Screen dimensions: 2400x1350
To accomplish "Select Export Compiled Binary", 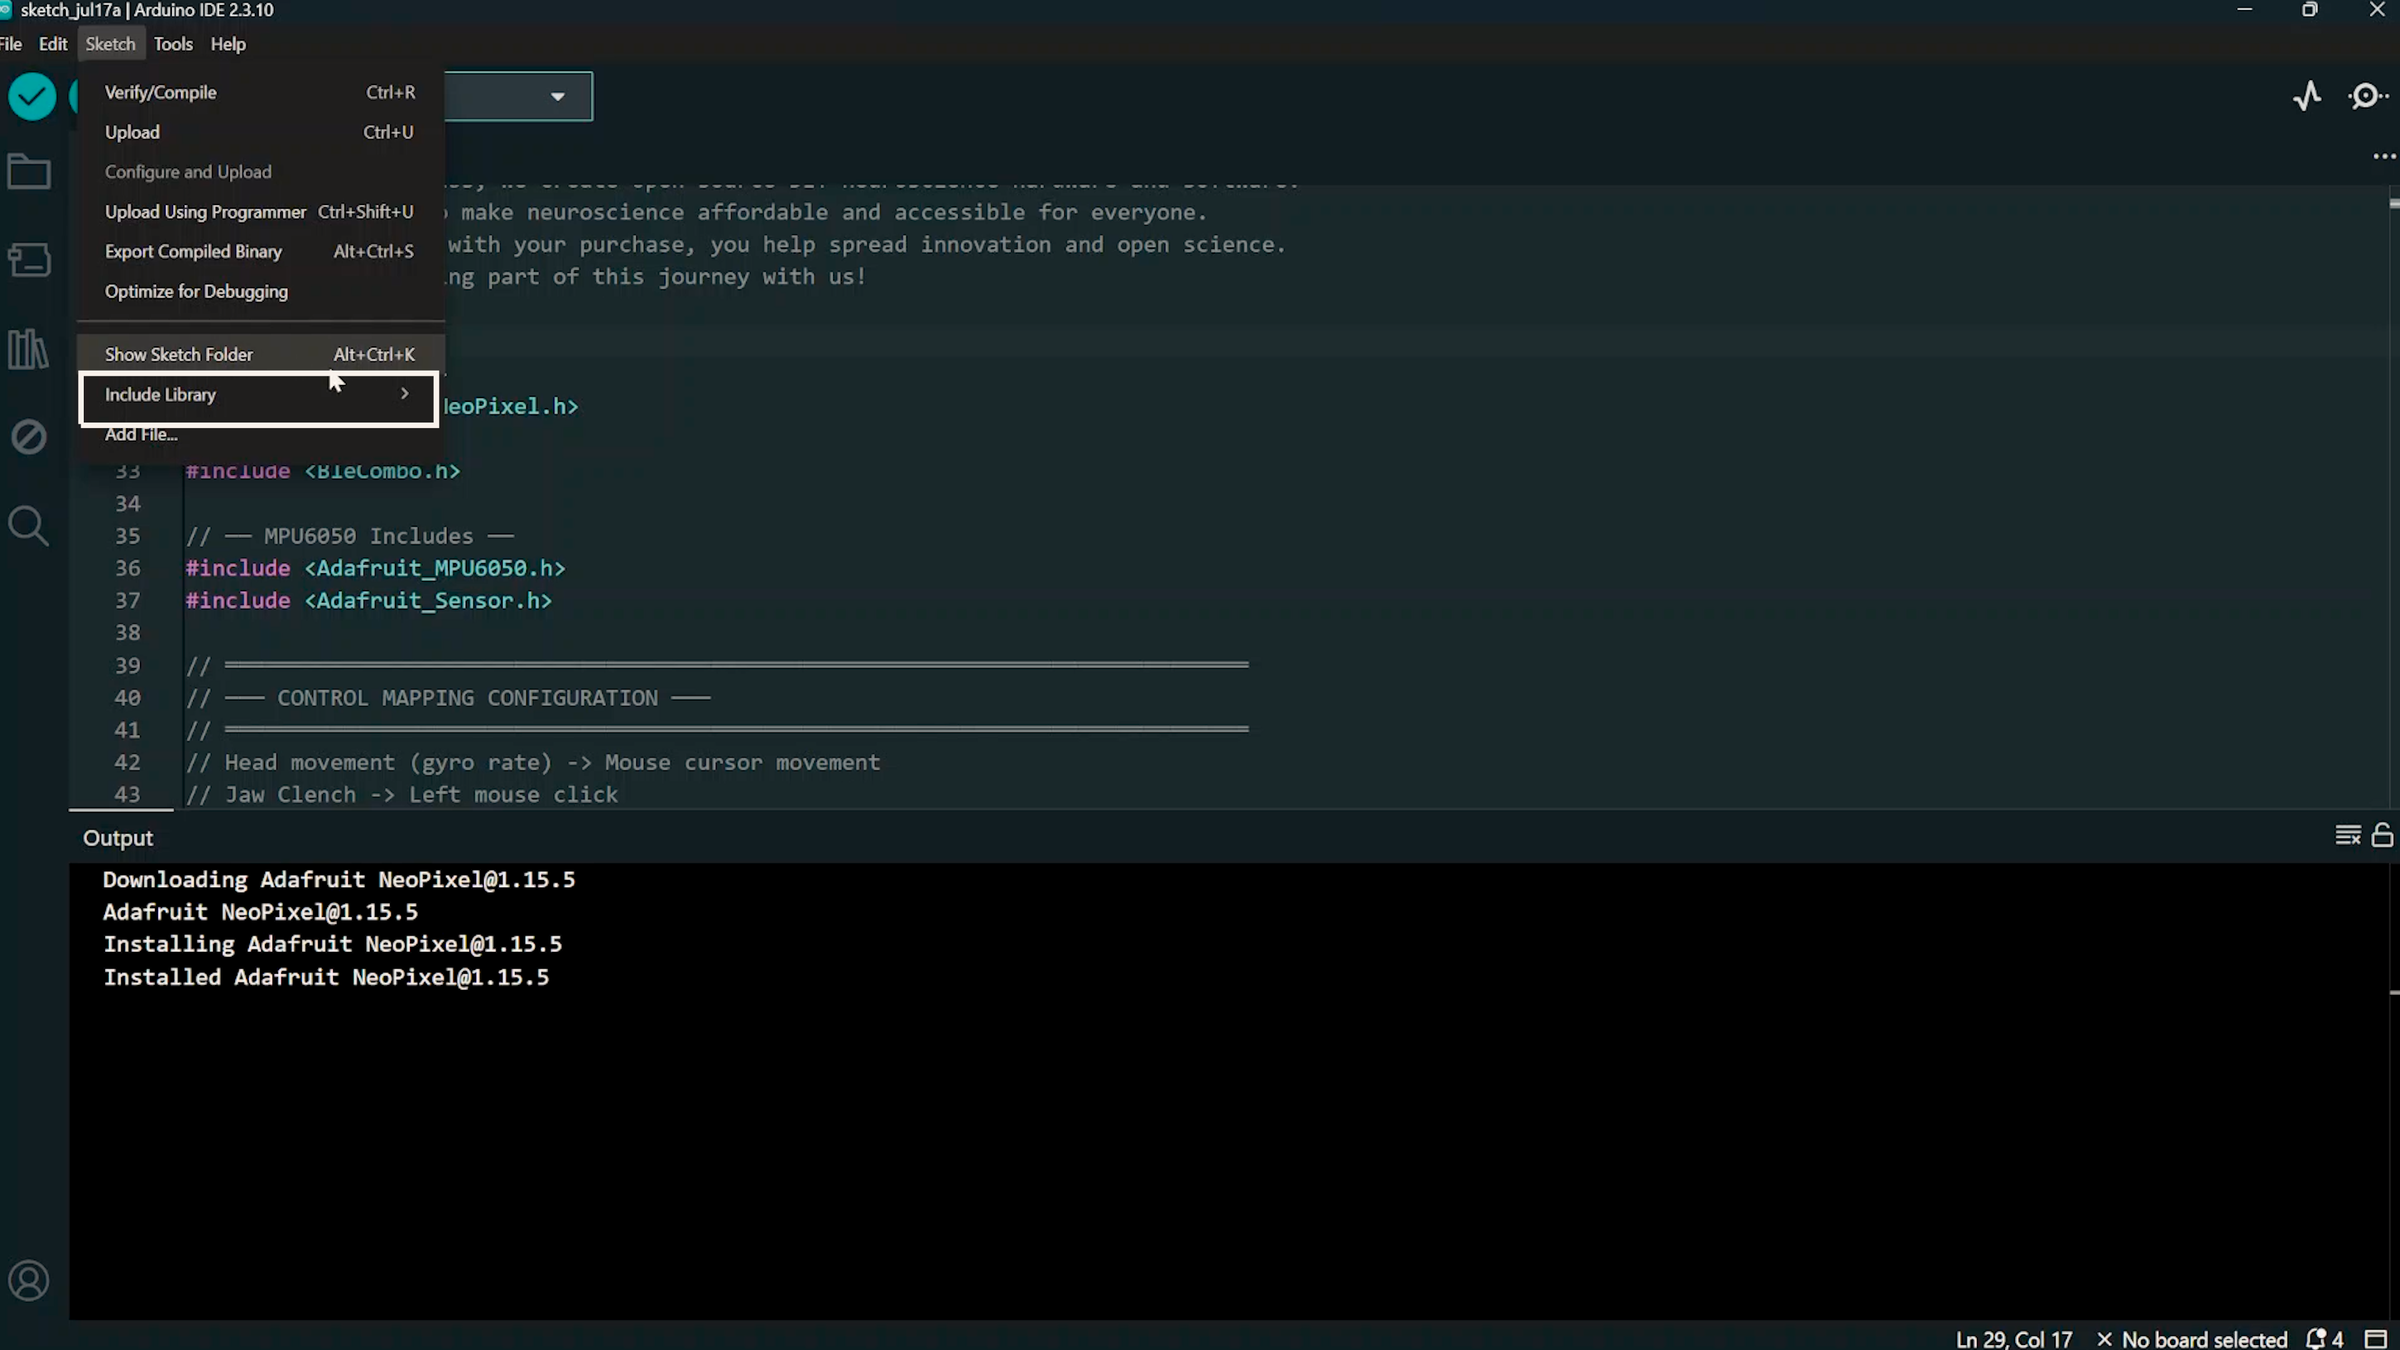I will 260,252.
